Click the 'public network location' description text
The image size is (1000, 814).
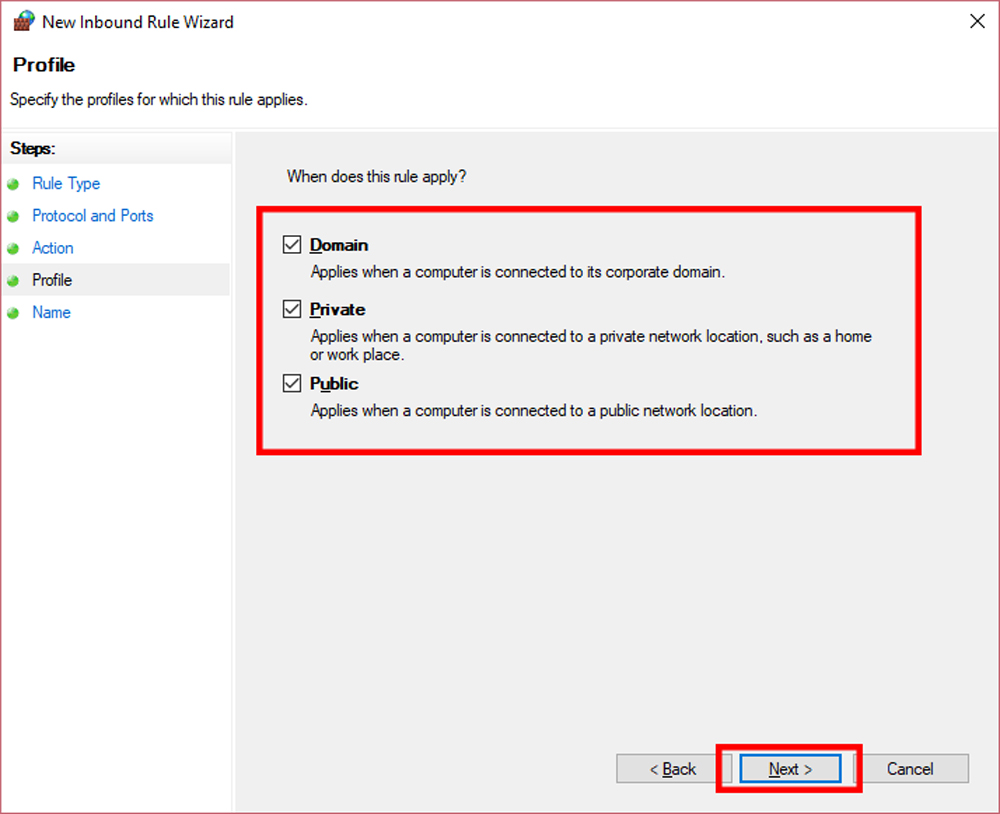[x=533, y=411]
